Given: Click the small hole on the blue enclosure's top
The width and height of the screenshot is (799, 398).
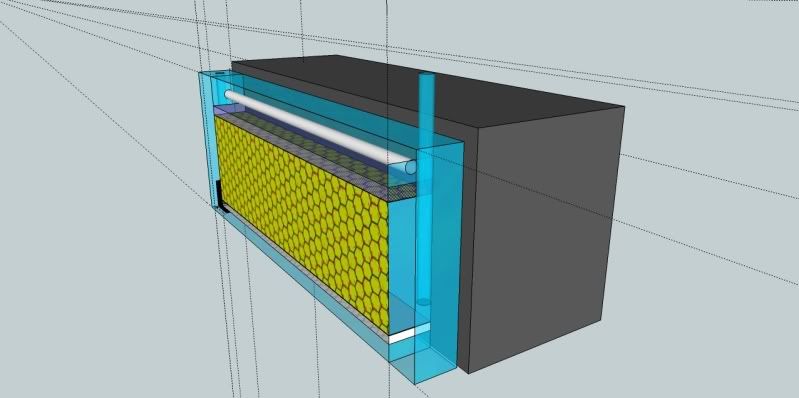Looking at the screenshot, I should point(219,74).
